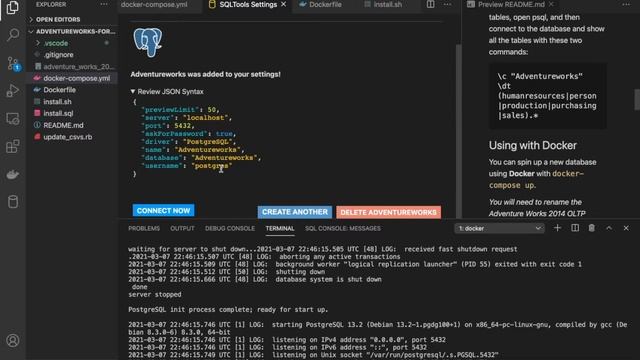
Task: Select the Terminal panel tab
Action: coord(280,228)
